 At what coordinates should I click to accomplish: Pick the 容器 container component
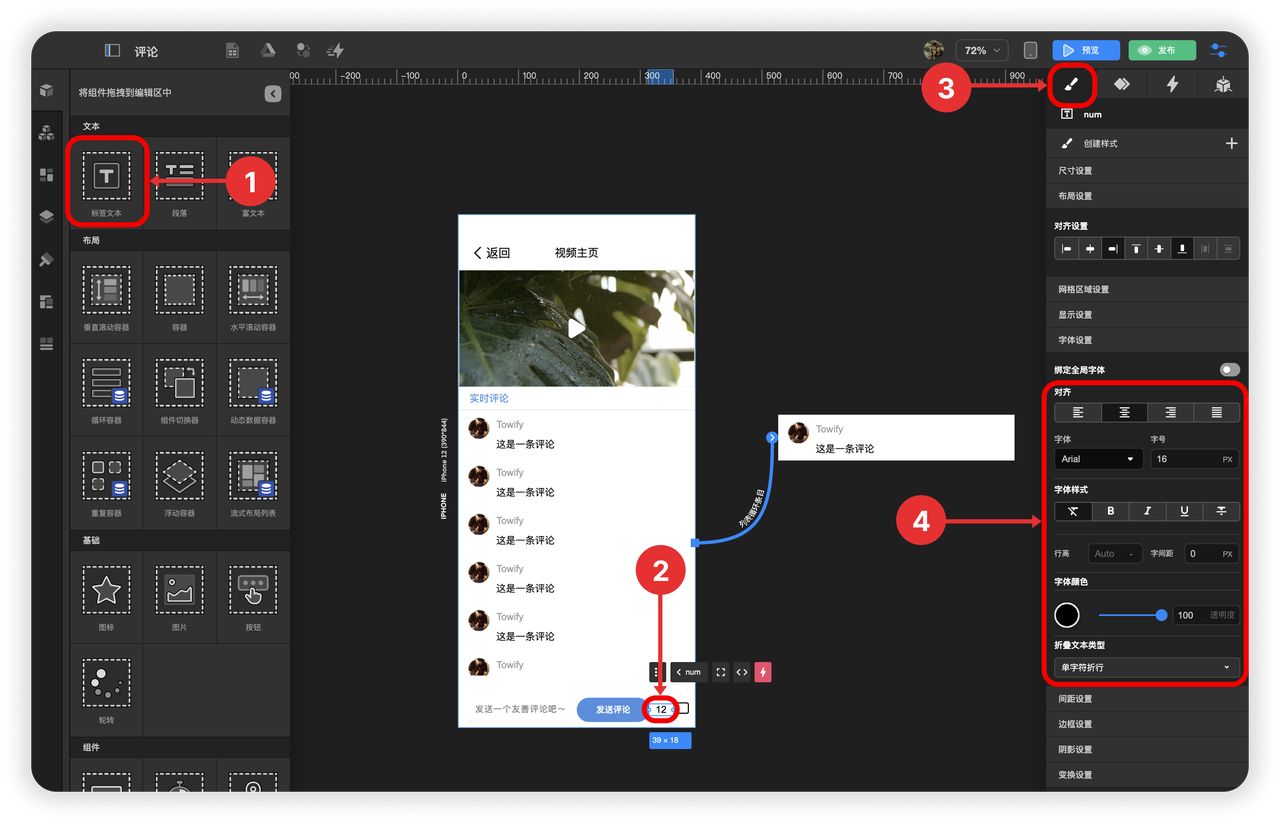pos(179,297)
